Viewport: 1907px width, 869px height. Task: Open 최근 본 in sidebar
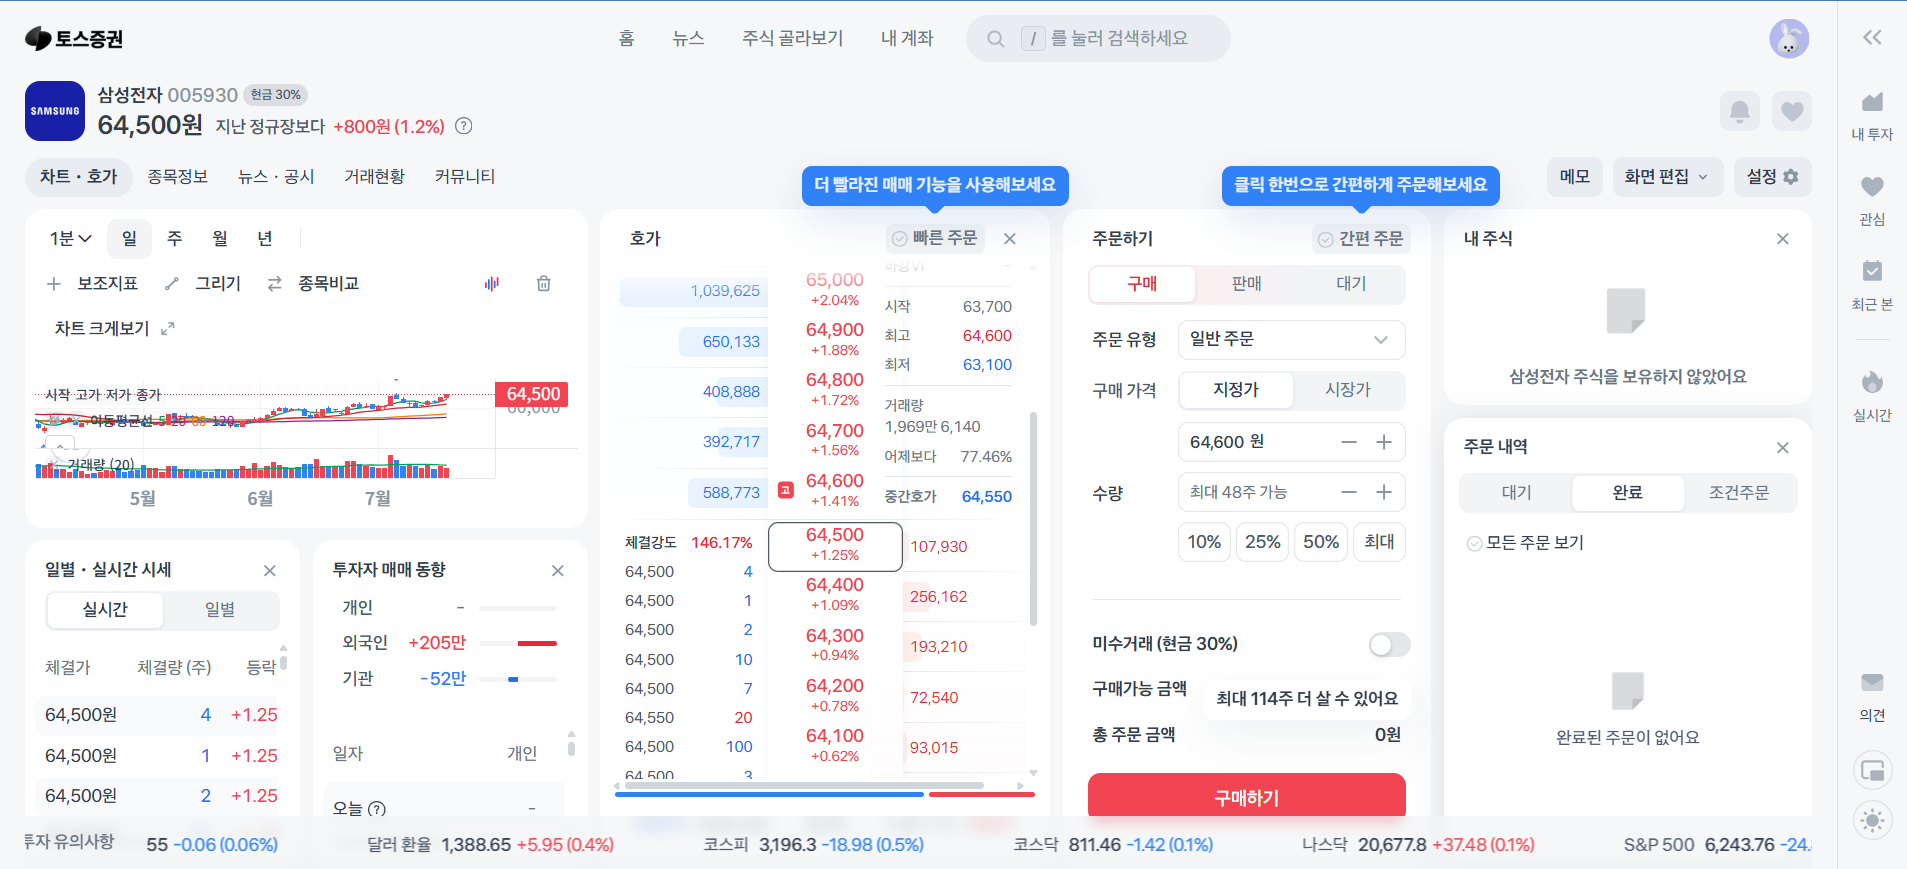(1872, 285)
